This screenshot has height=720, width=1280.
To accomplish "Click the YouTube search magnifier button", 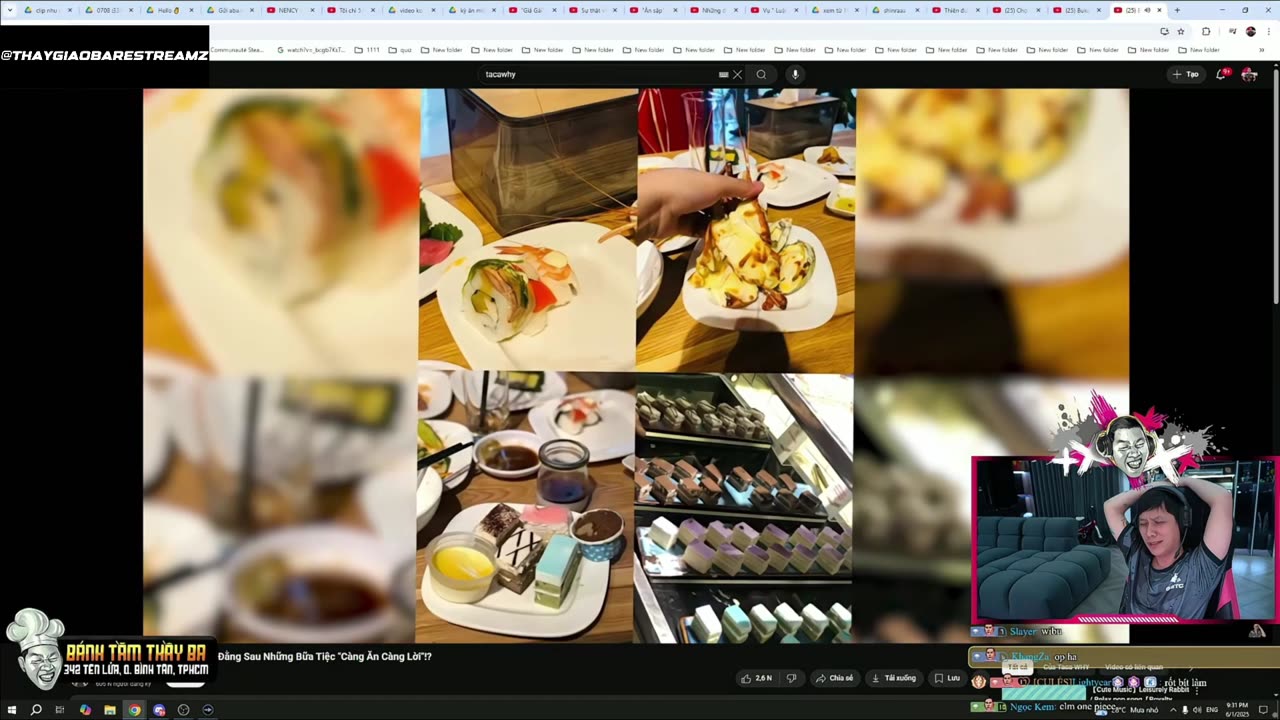I will 761,74.
